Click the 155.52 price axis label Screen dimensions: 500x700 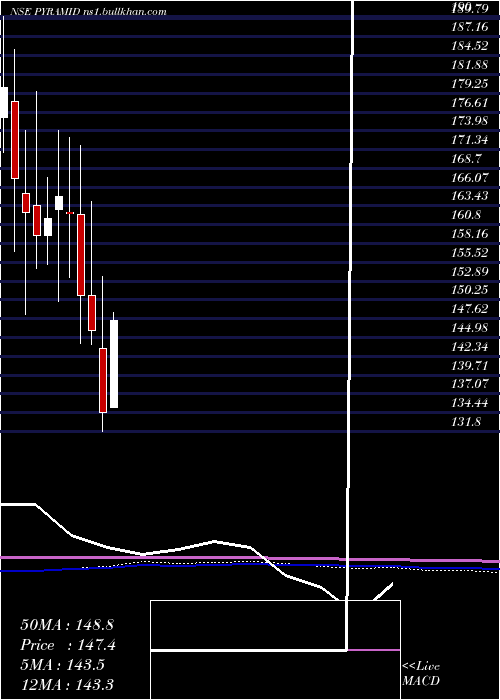click(x=470, y=253)
